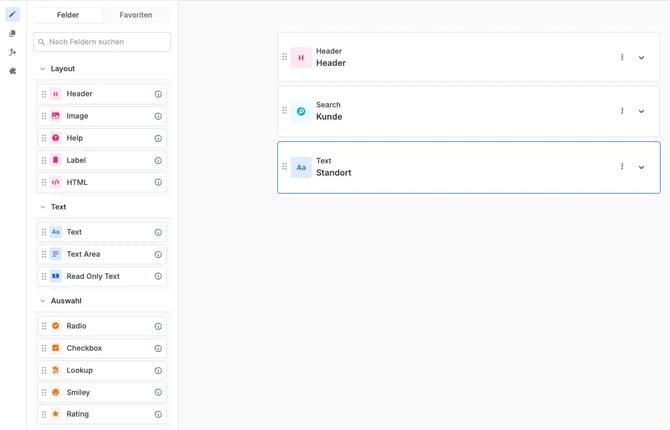The image size is (670, 430).
Task: Switch to the Favoriten tab
Action: point(136,15)
